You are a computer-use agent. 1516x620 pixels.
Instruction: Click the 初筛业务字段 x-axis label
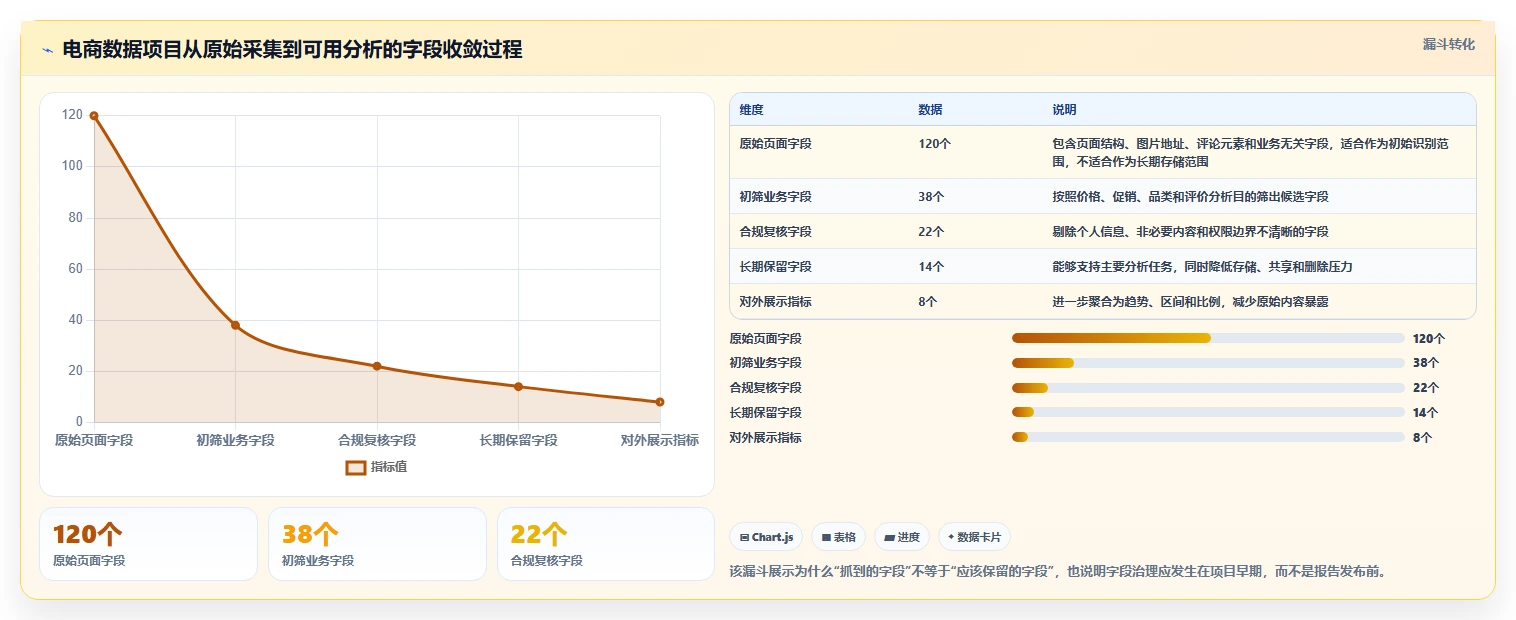tap(235, 440)
